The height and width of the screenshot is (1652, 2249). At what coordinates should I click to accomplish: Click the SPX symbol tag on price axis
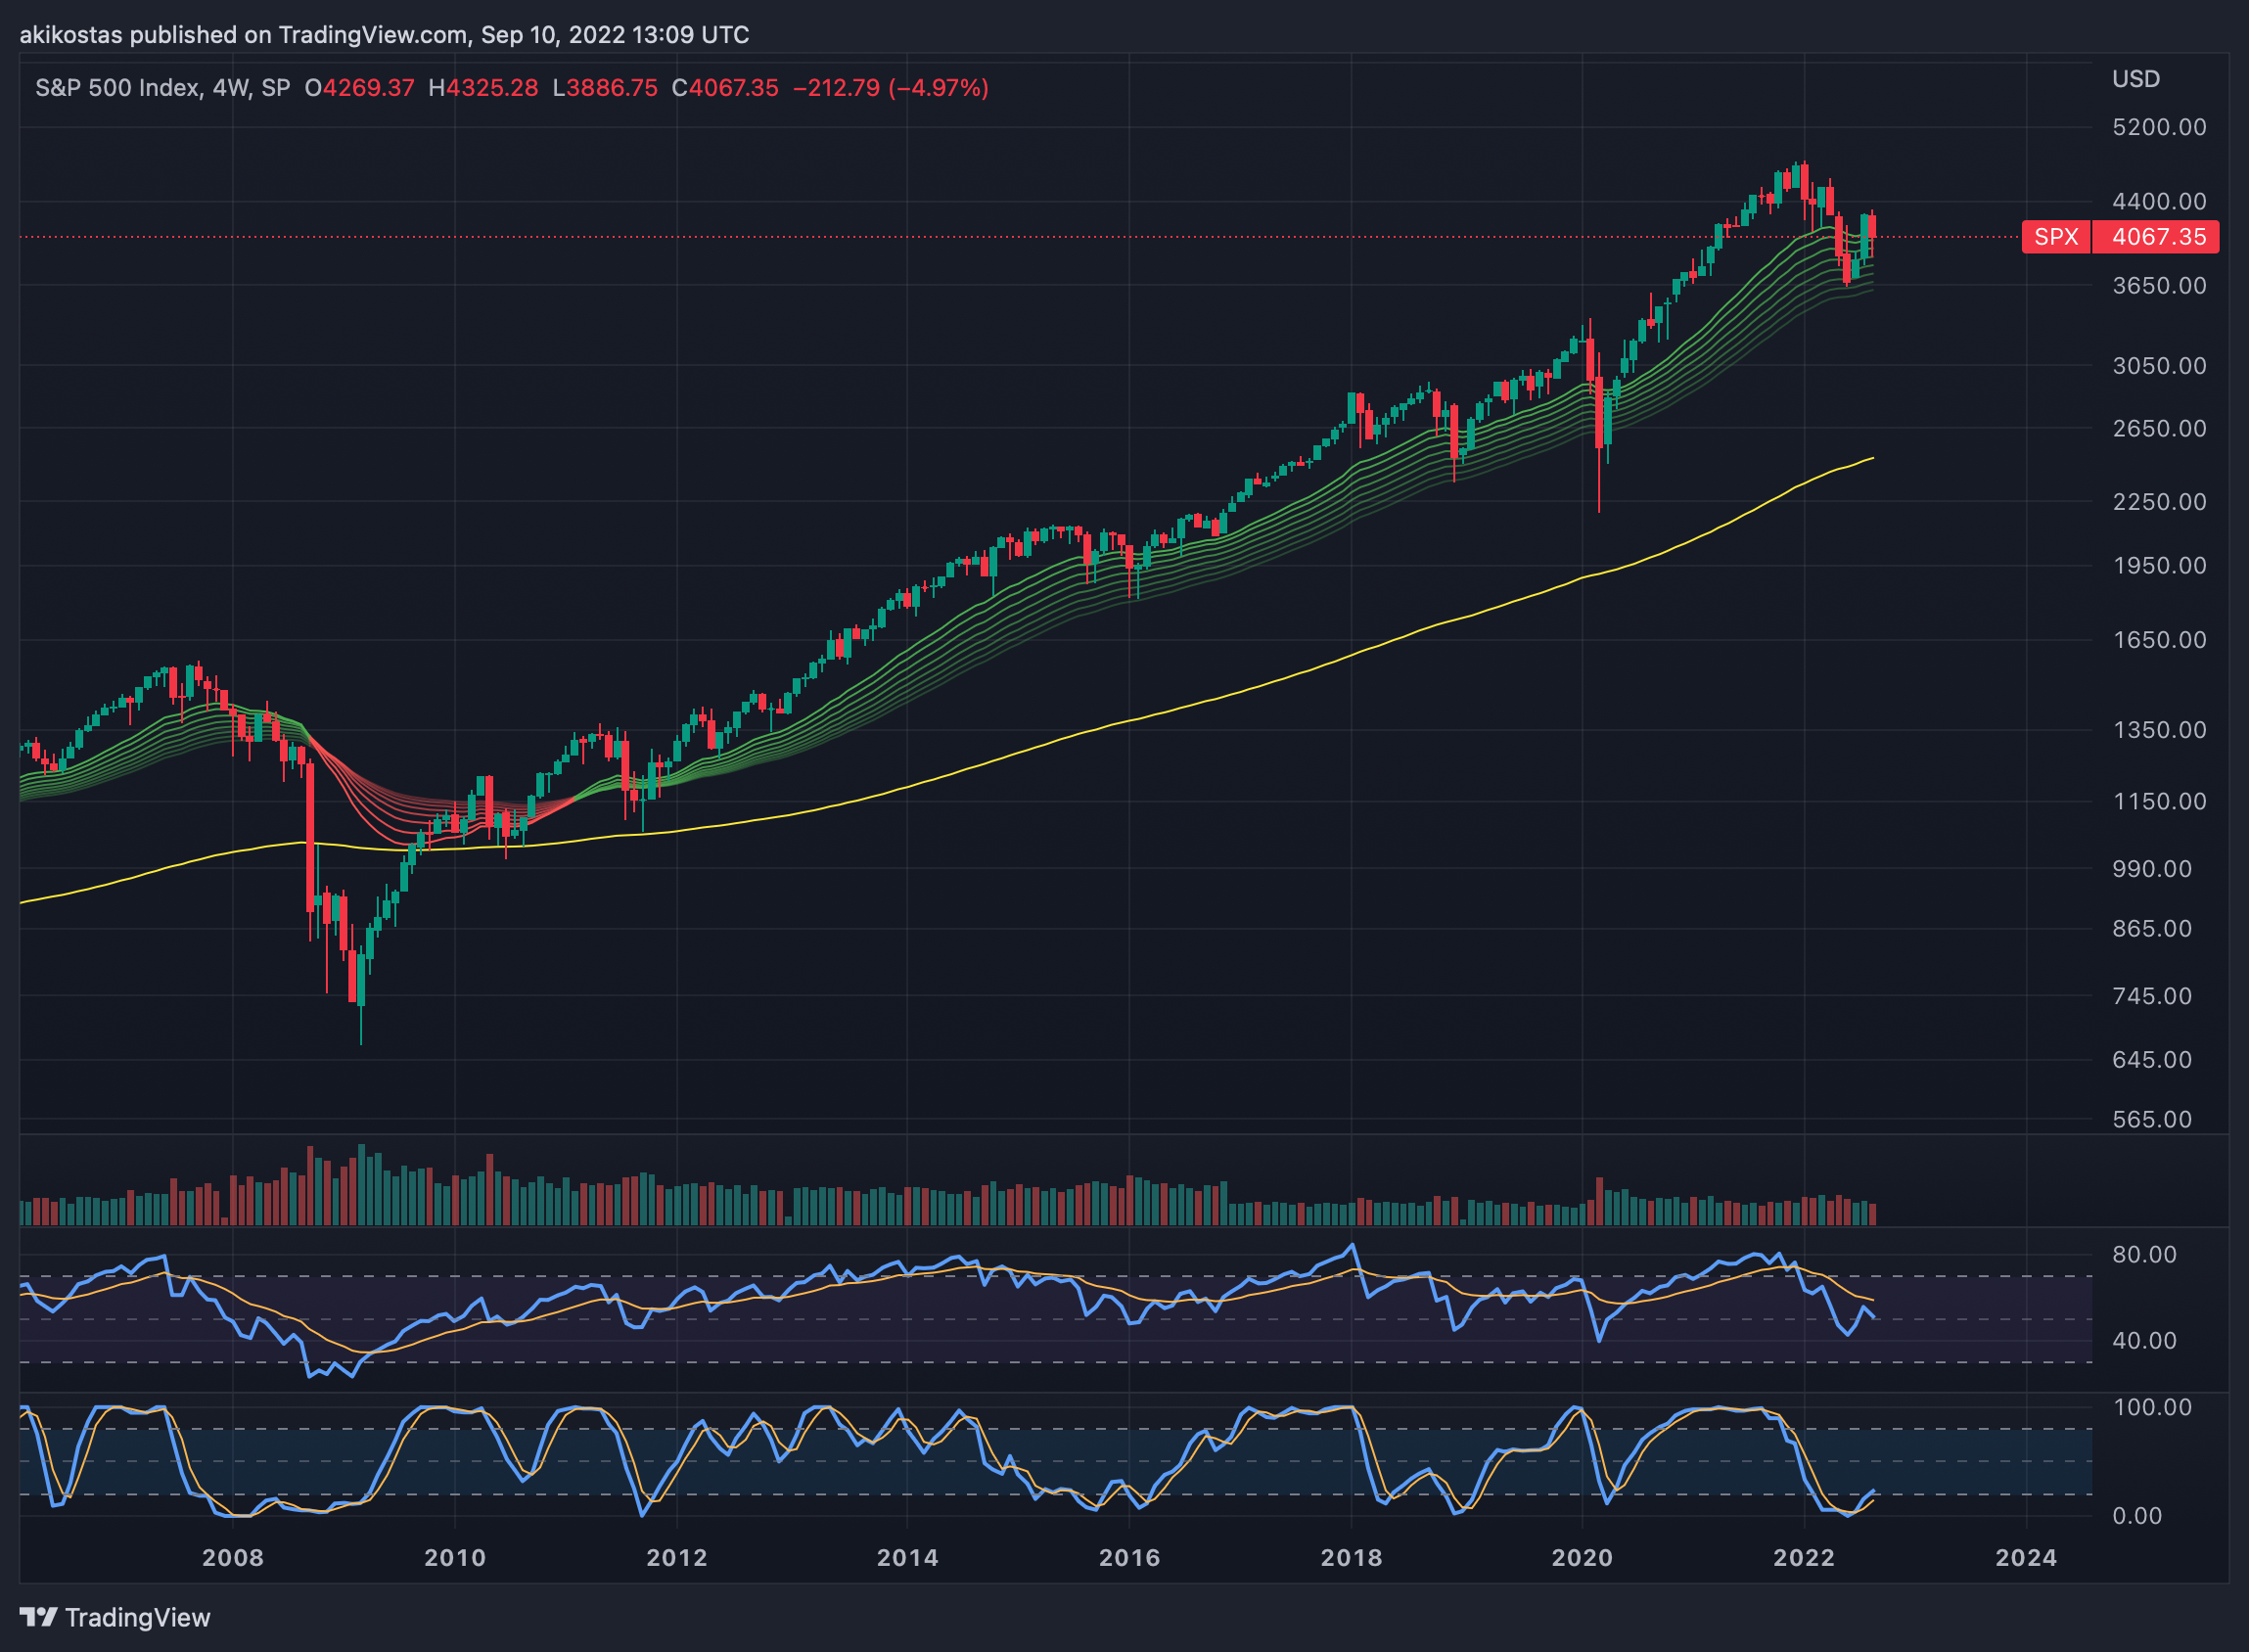[x=2056, y=237]
